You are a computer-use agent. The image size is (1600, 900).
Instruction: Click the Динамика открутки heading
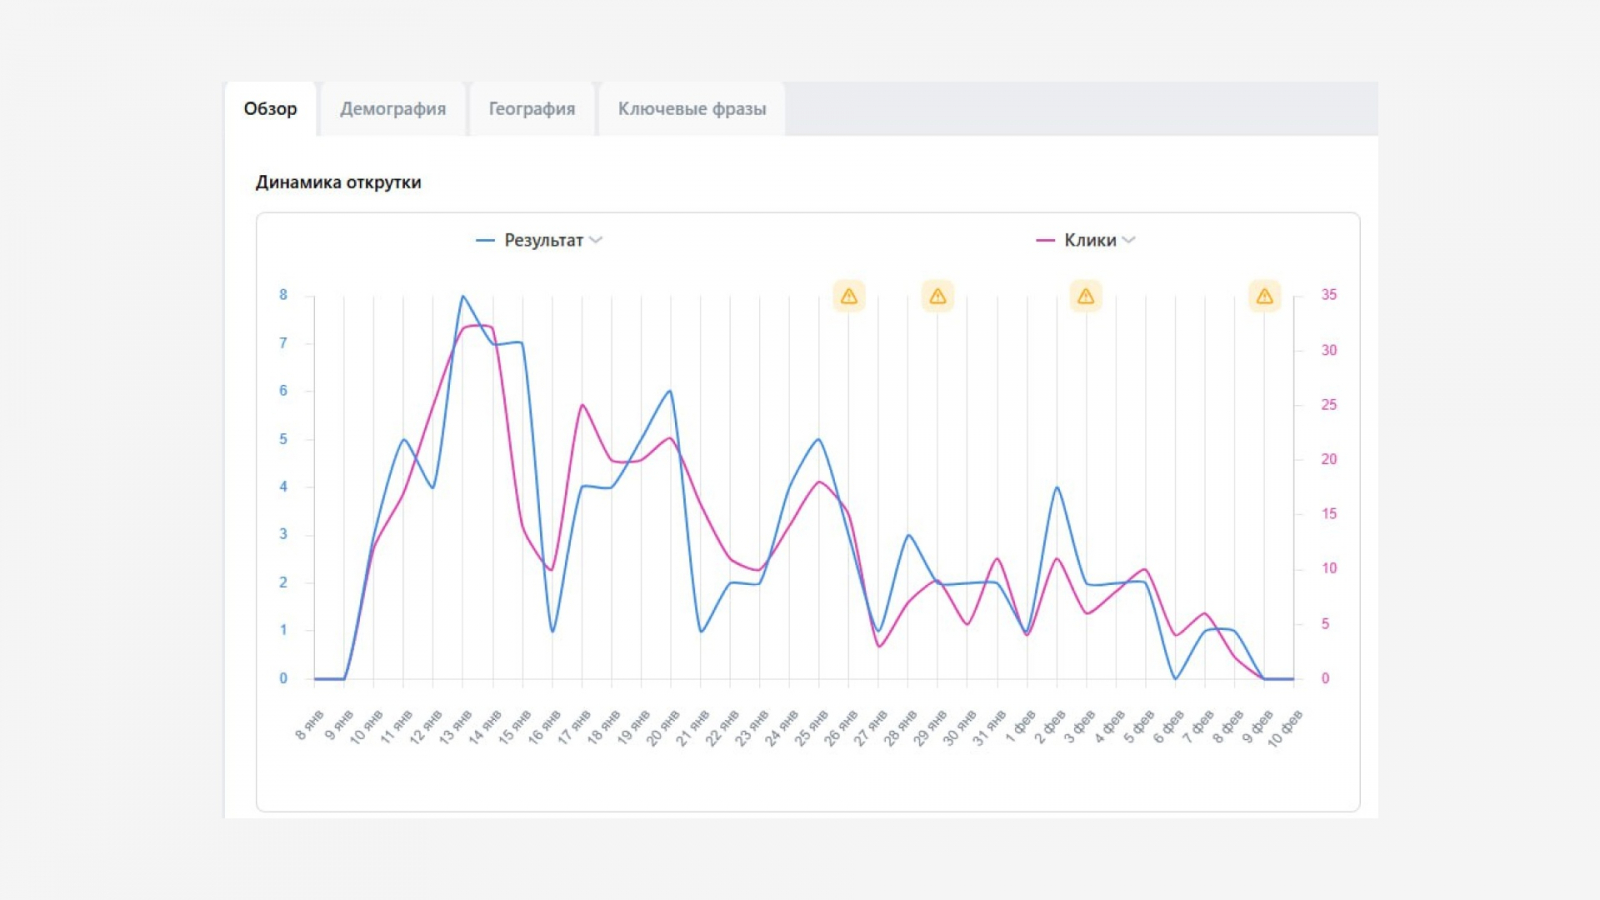click(x=338, y=182)
